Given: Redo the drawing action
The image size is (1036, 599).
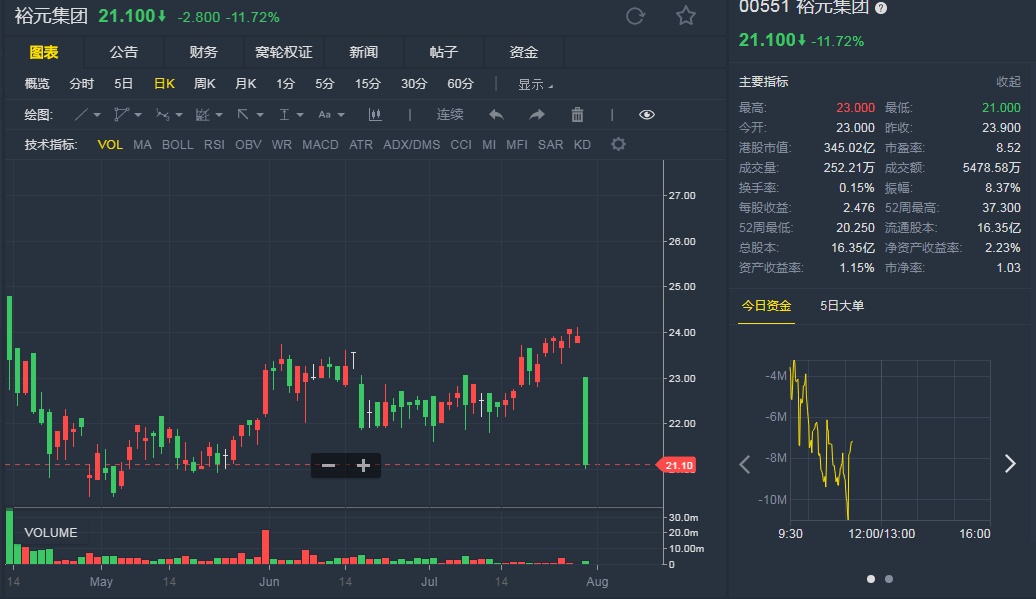Looking at the screenshot, I should tap(537, 115).
